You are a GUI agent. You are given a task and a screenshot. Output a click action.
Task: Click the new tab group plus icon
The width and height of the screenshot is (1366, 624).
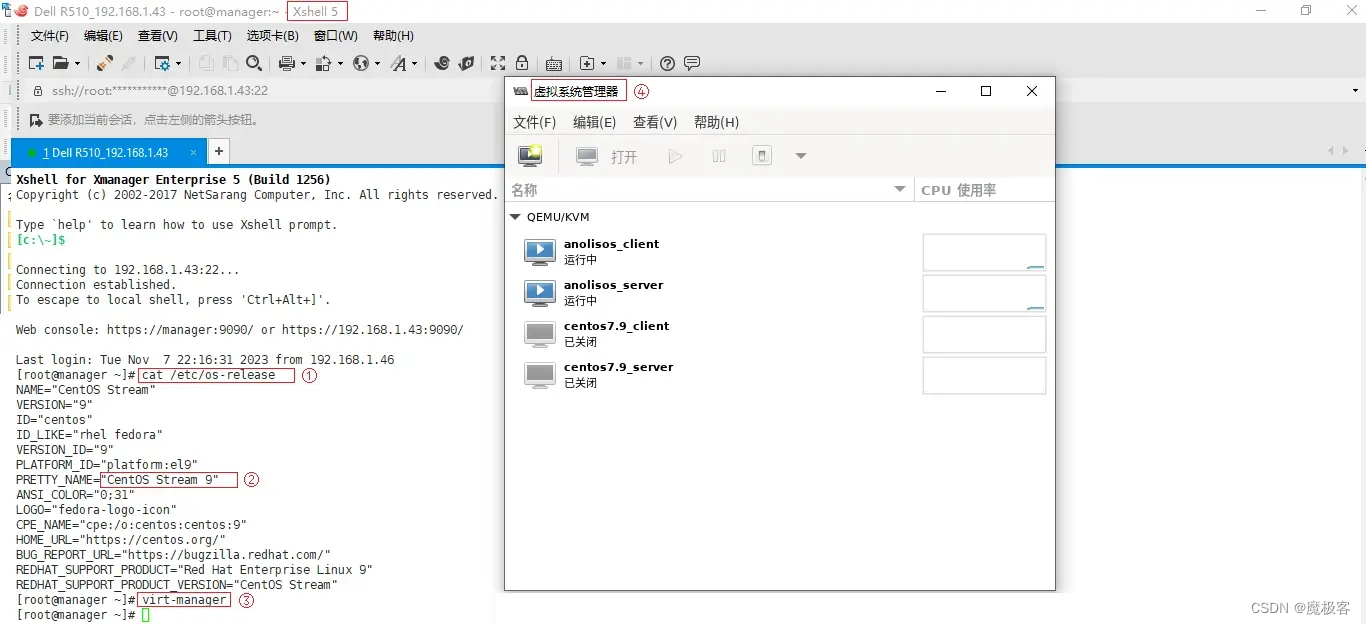pyautogui.click(x=587, y=63)
